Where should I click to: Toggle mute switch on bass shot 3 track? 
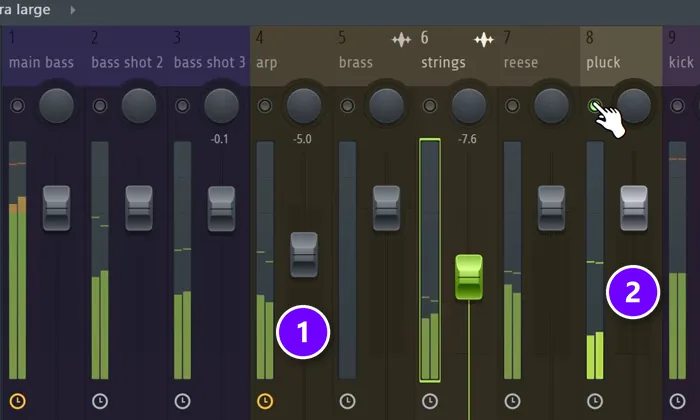pos(182,106)
